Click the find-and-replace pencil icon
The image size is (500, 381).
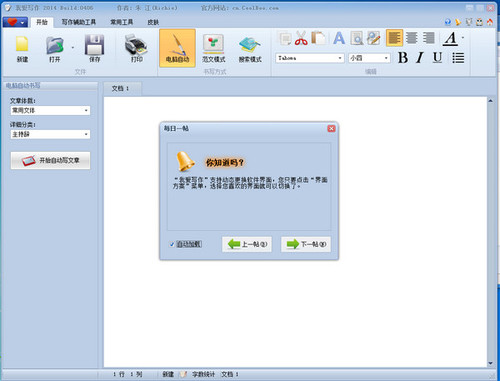click(374, 38)
